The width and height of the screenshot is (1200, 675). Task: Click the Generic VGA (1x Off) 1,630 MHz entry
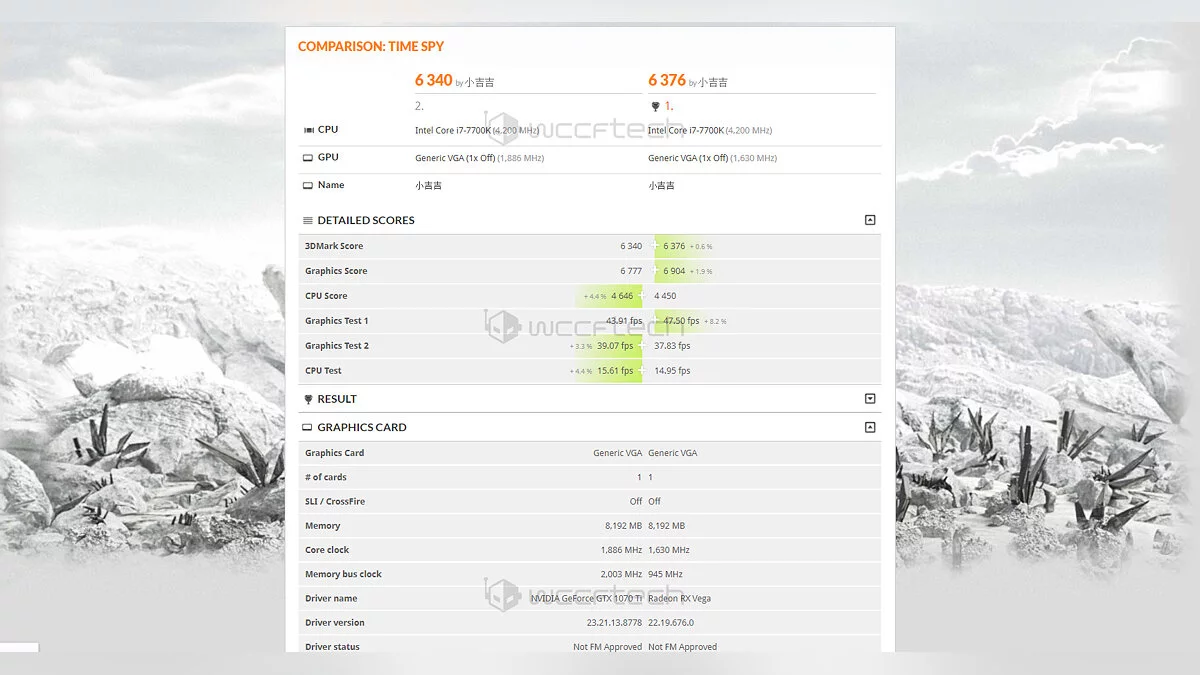tap(712, 158)
